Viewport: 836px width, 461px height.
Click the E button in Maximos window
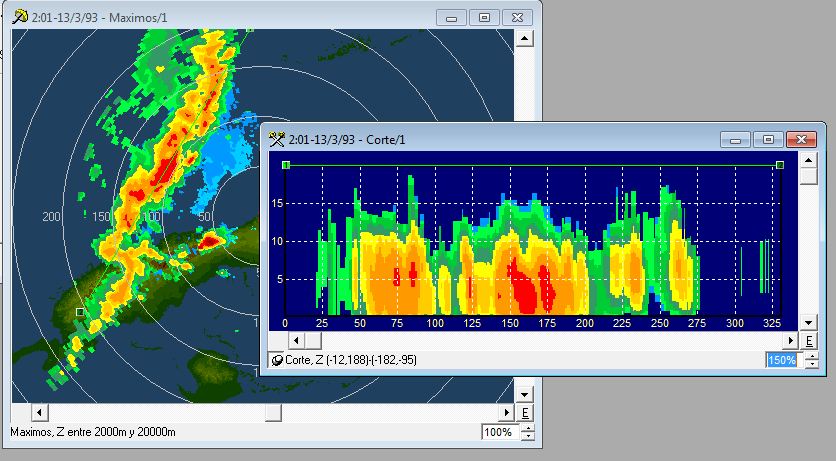(525, 413)
